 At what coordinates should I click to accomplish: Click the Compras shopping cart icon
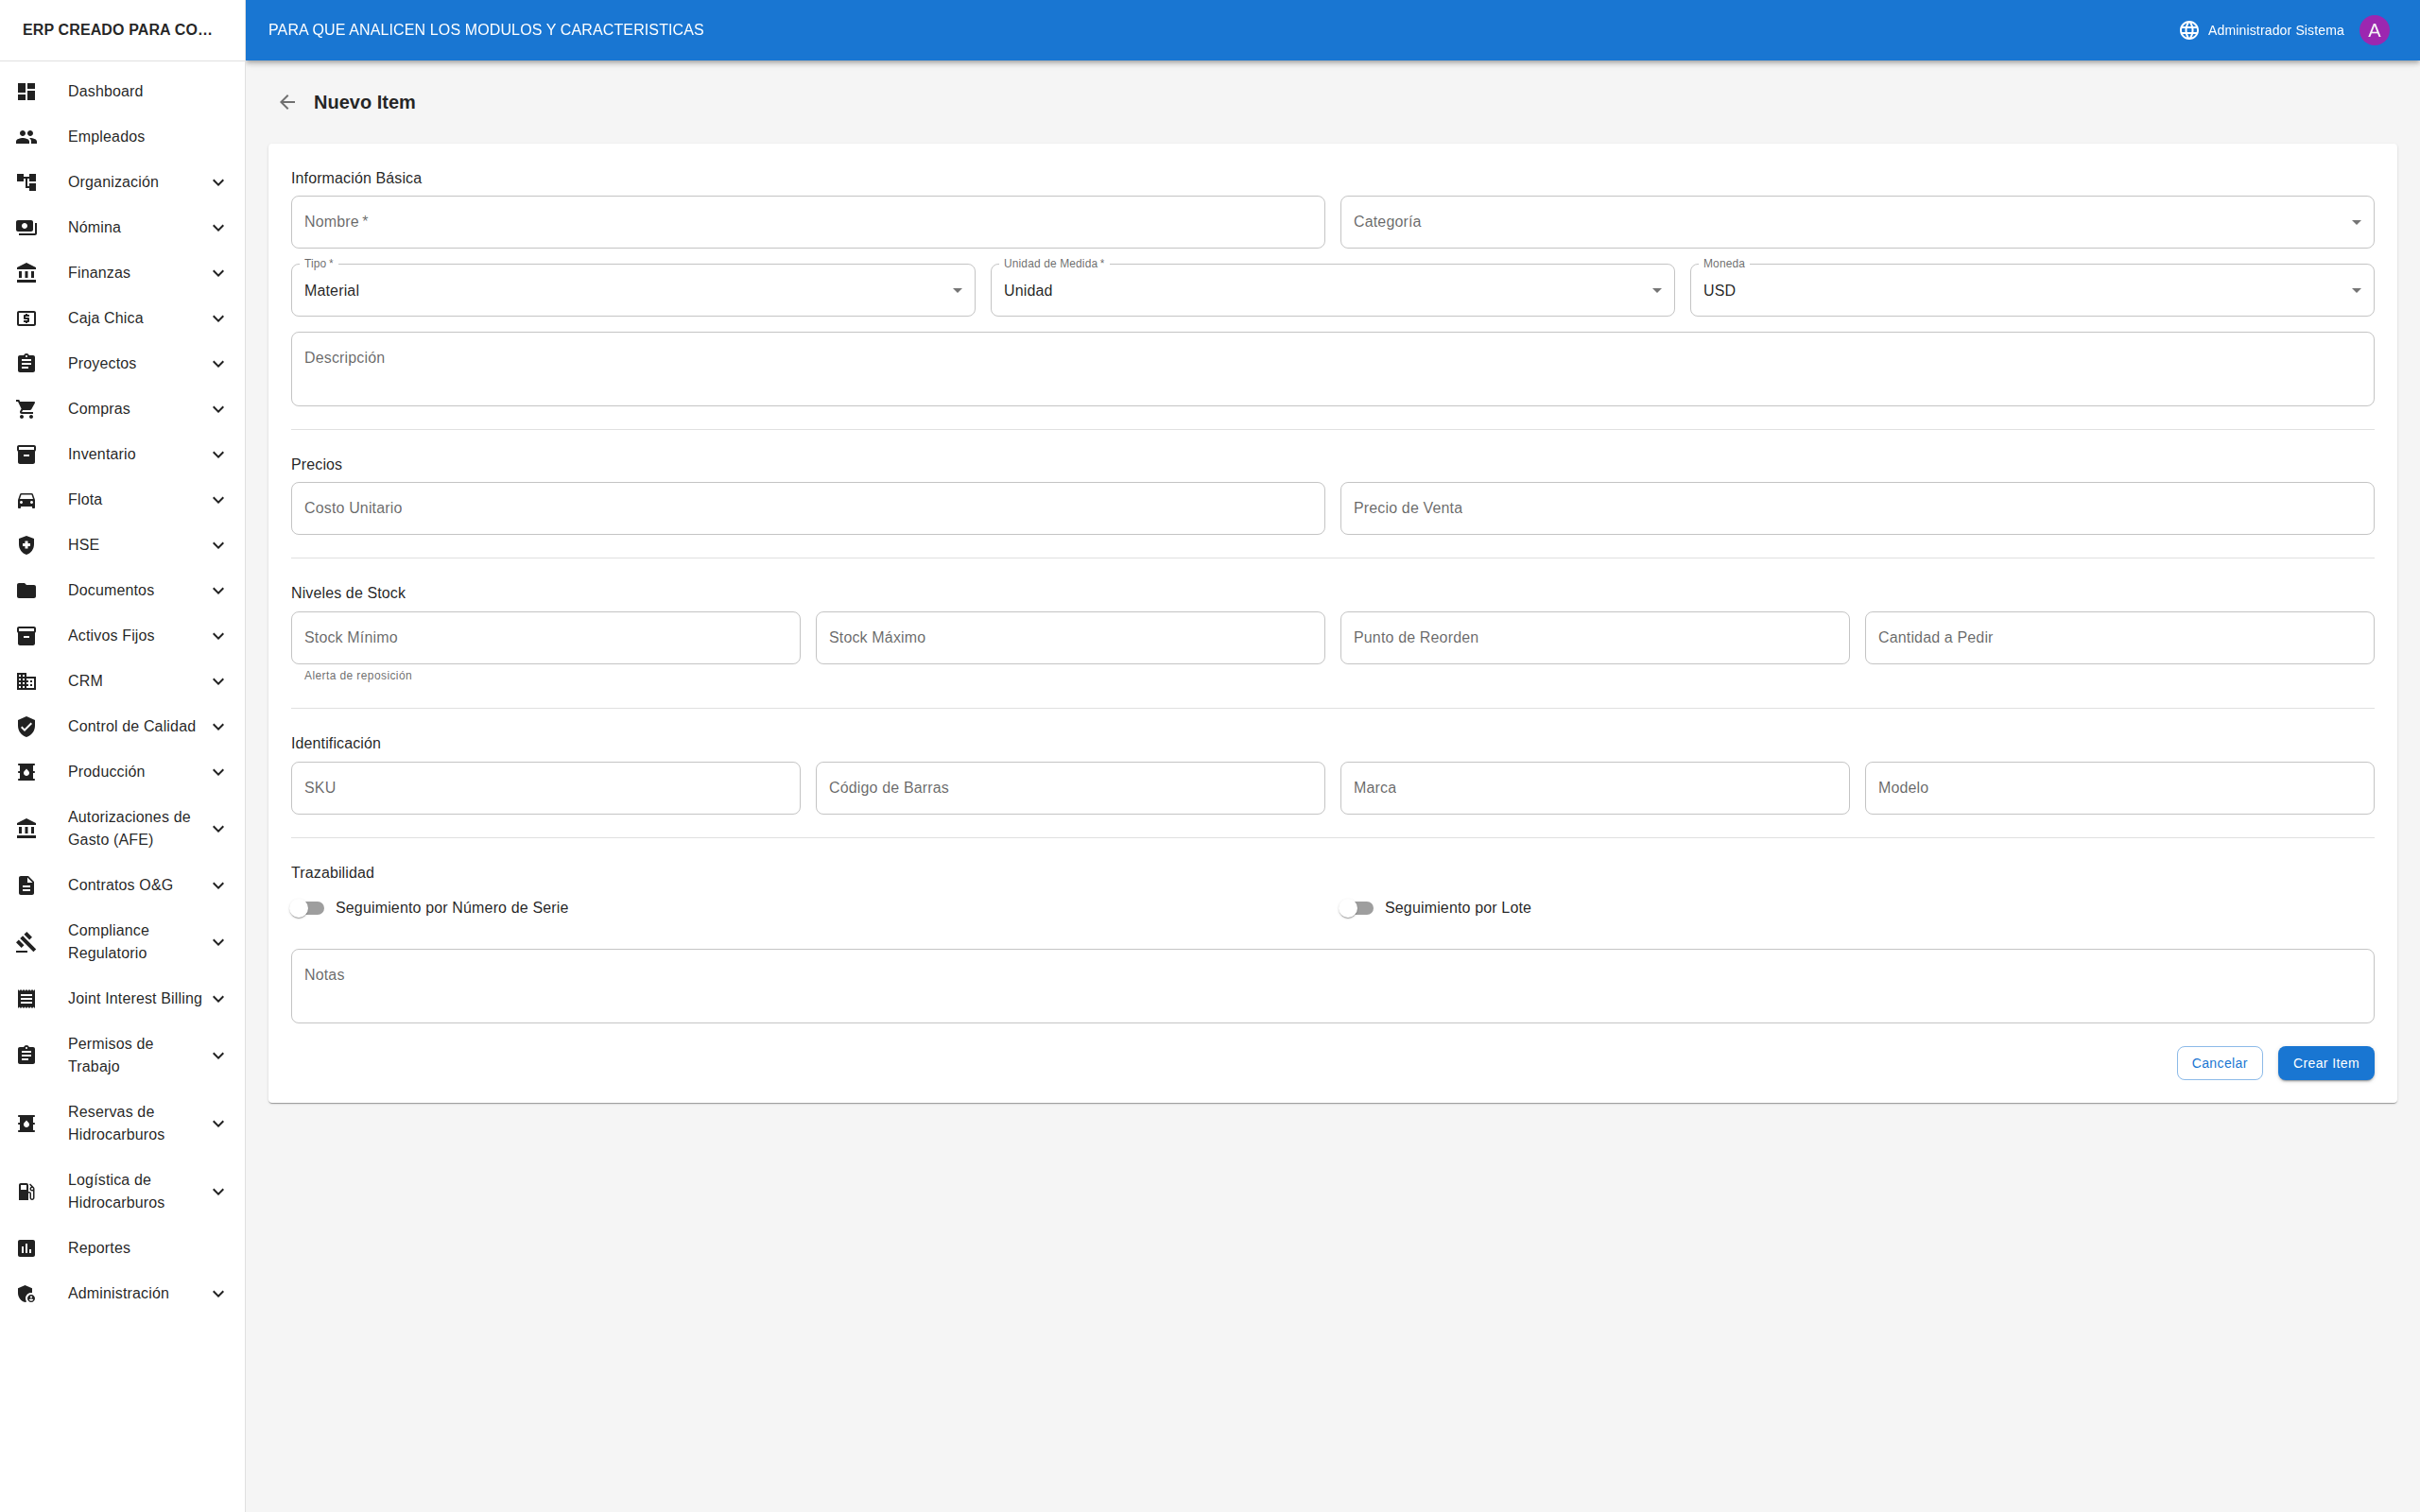27,409
